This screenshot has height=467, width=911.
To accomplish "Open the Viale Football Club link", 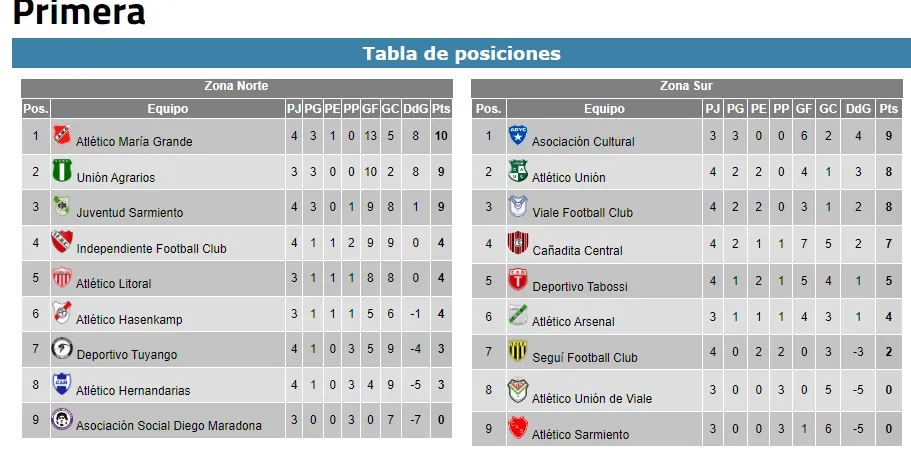I will [582, 213].
